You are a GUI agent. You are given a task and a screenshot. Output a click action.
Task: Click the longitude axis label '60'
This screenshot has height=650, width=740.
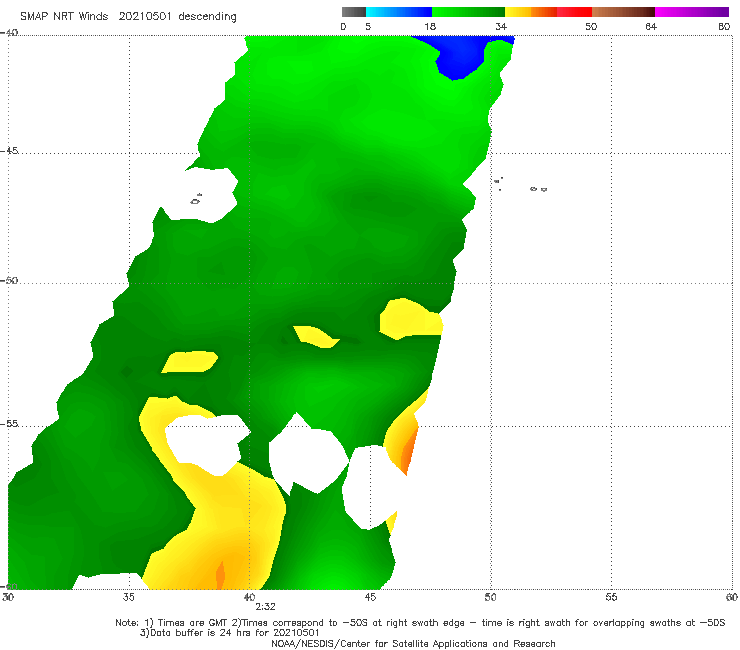pos(732,597)
